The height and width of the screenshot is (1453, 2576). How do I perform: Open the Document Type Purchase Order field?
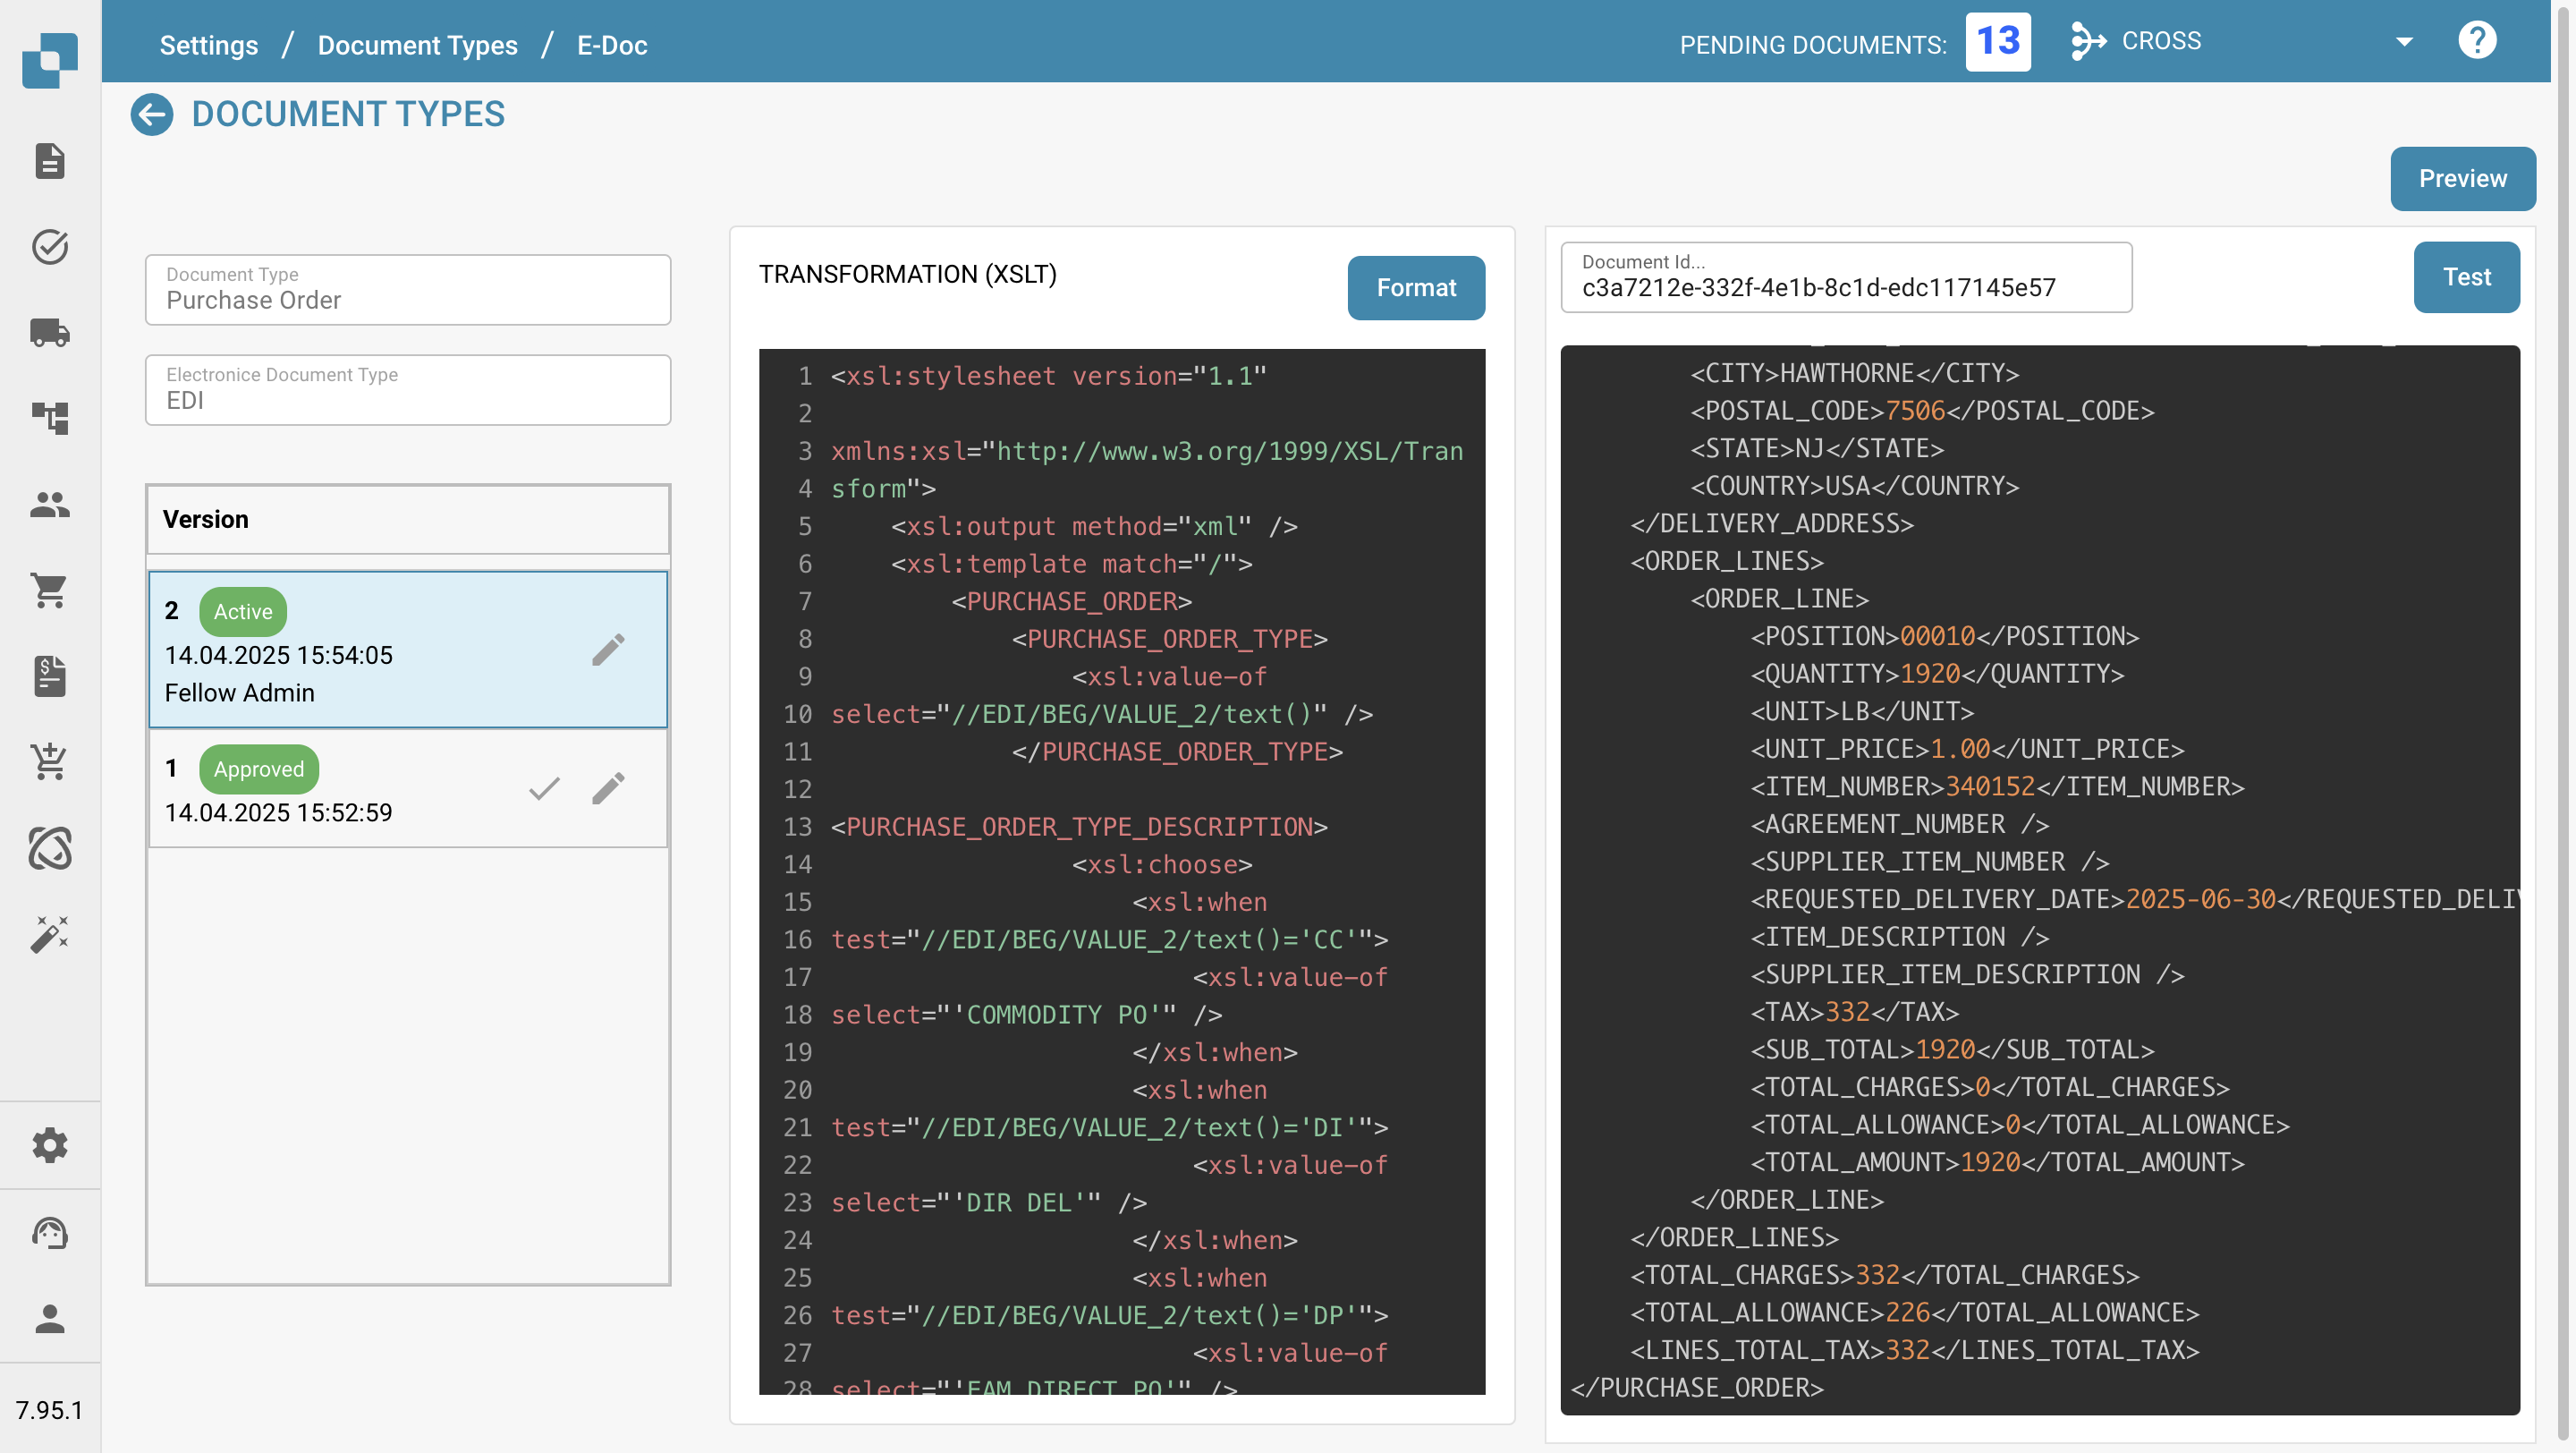(x=407, y=290)
